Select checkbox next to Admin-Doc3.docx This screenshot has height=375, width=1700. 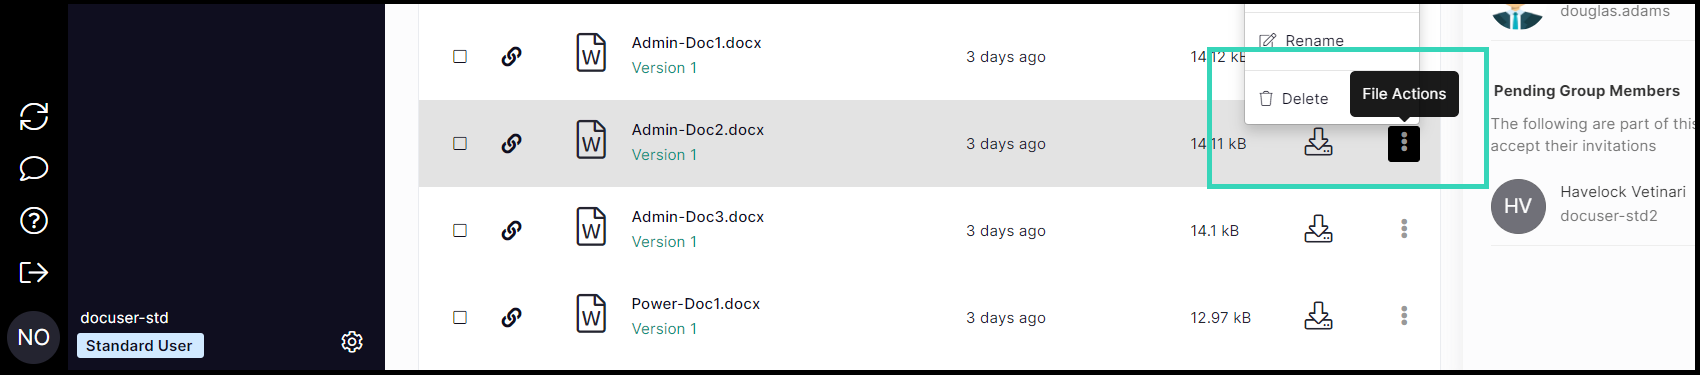coord(460,230)
